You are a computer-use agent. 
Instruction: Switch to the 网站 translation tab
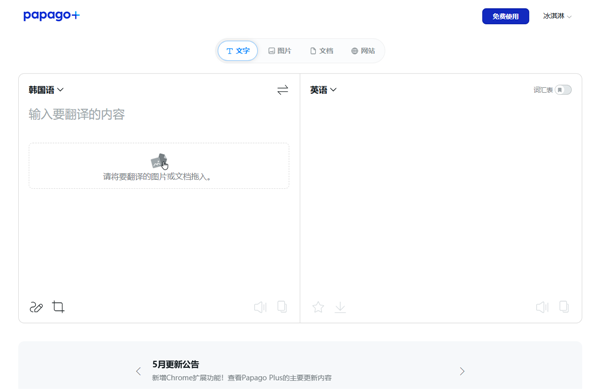tap(363, 51)
